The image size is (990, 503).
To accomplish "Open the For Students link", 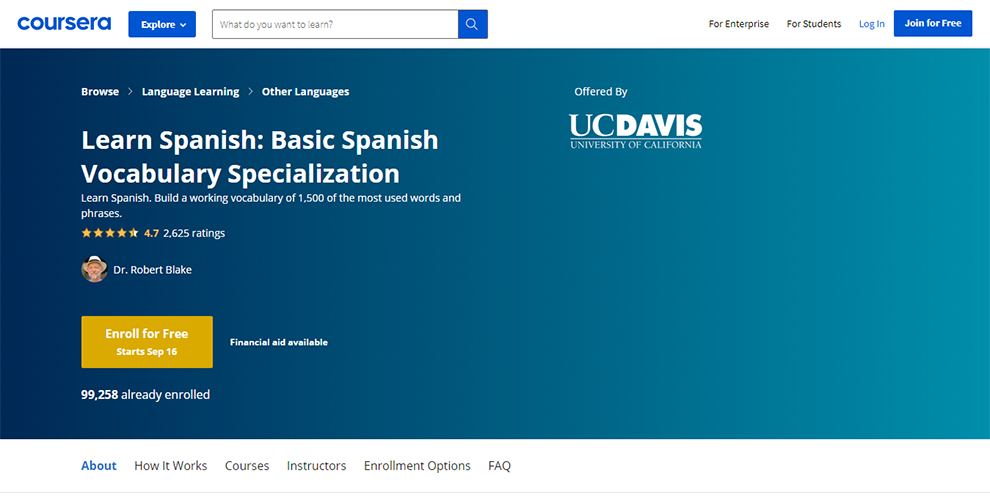I will coord(814,24).
